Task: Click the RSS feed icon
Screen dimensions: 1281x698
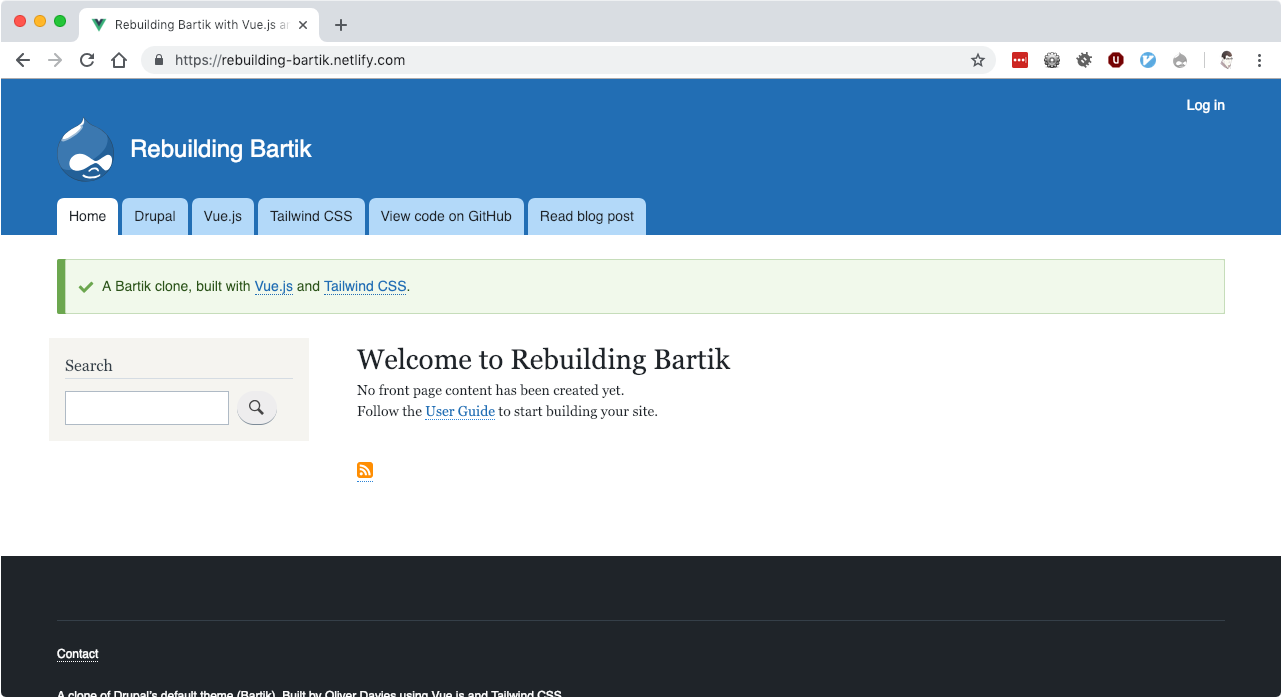Action: (x=365, y=470)
